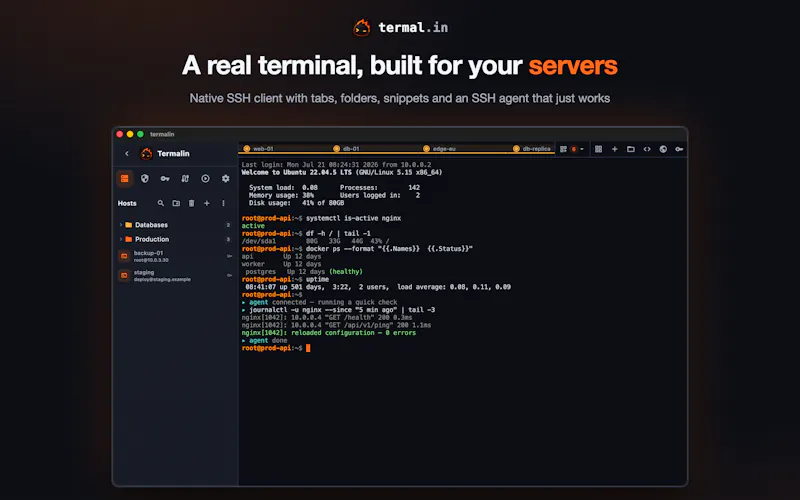Click the 'uptime' command text

coord(317,280)
